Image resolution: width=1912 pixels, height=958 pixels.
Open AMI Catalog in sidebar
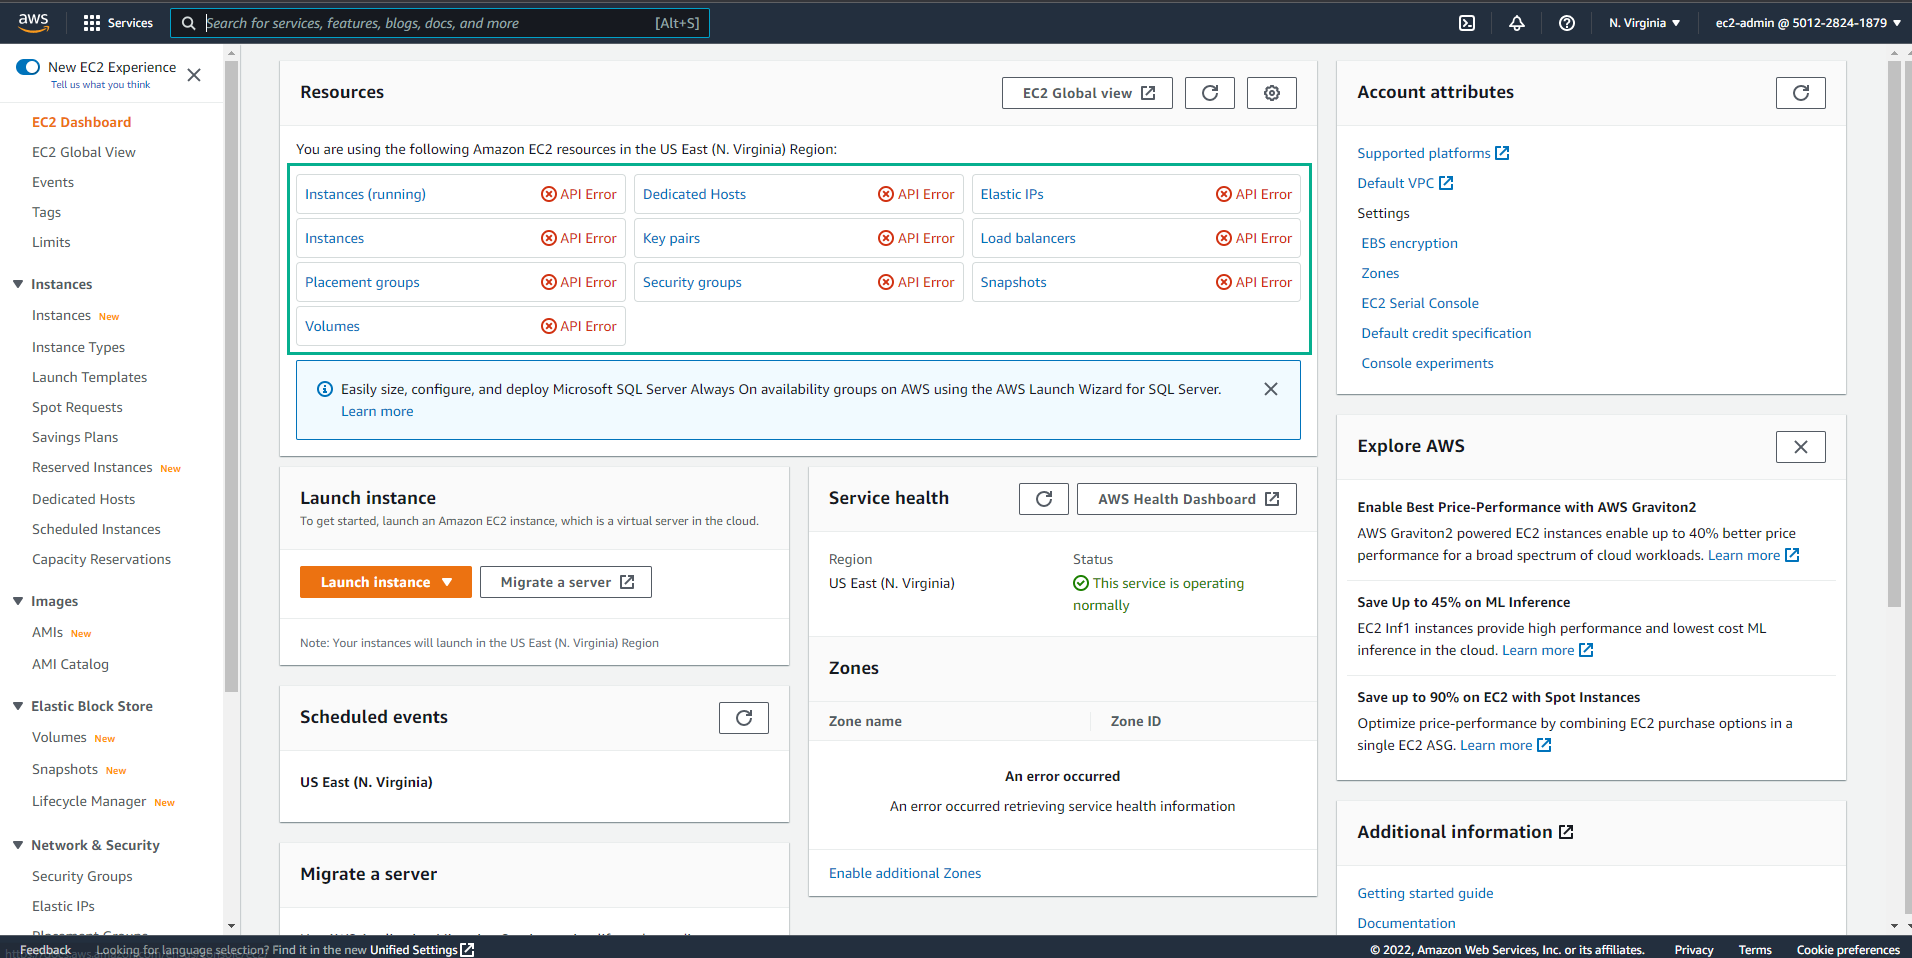pyautogui.click(x=70, y=664)
